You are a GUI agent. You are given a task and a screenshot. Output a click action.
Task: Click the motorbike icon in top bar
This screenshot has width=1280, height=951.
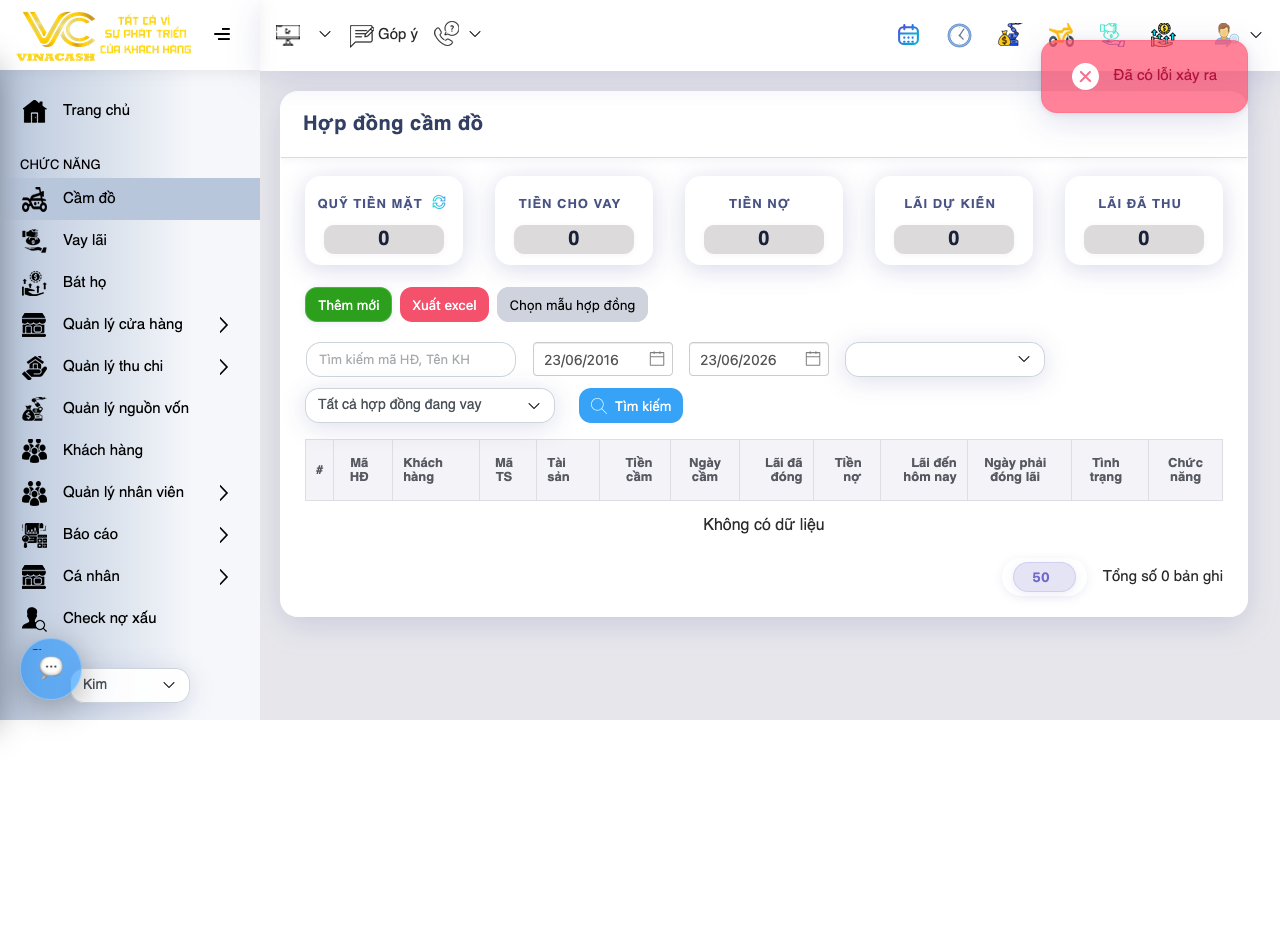tap(1061, 35)
